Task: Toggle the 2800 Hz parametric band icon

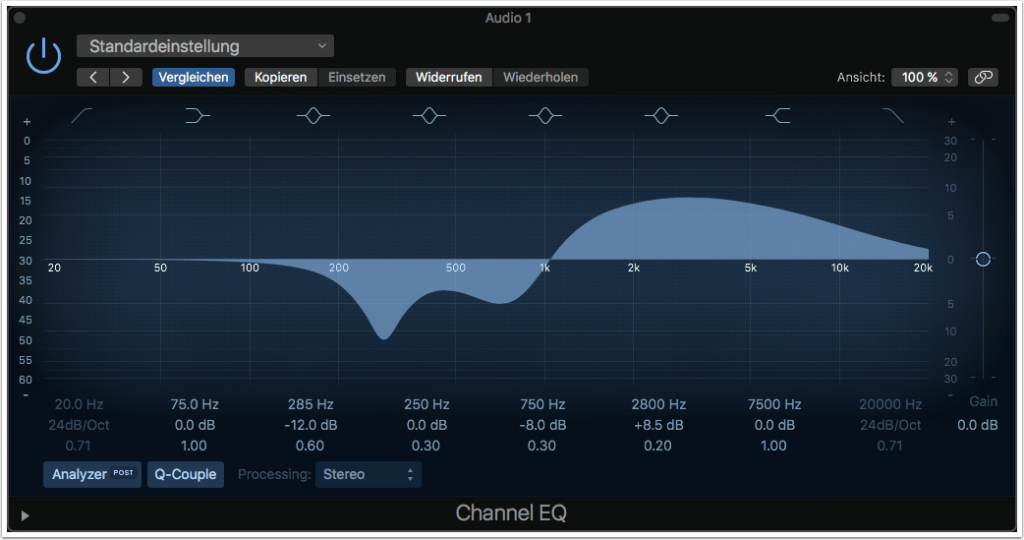Action: pyautogui.click(x=661, y=117)
